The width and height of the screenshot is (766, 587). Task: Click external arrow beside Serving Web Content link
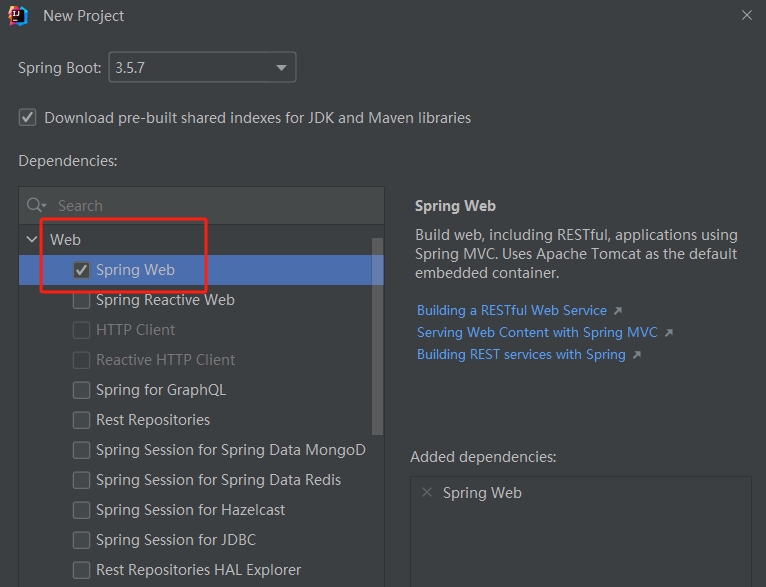point(669,333)
